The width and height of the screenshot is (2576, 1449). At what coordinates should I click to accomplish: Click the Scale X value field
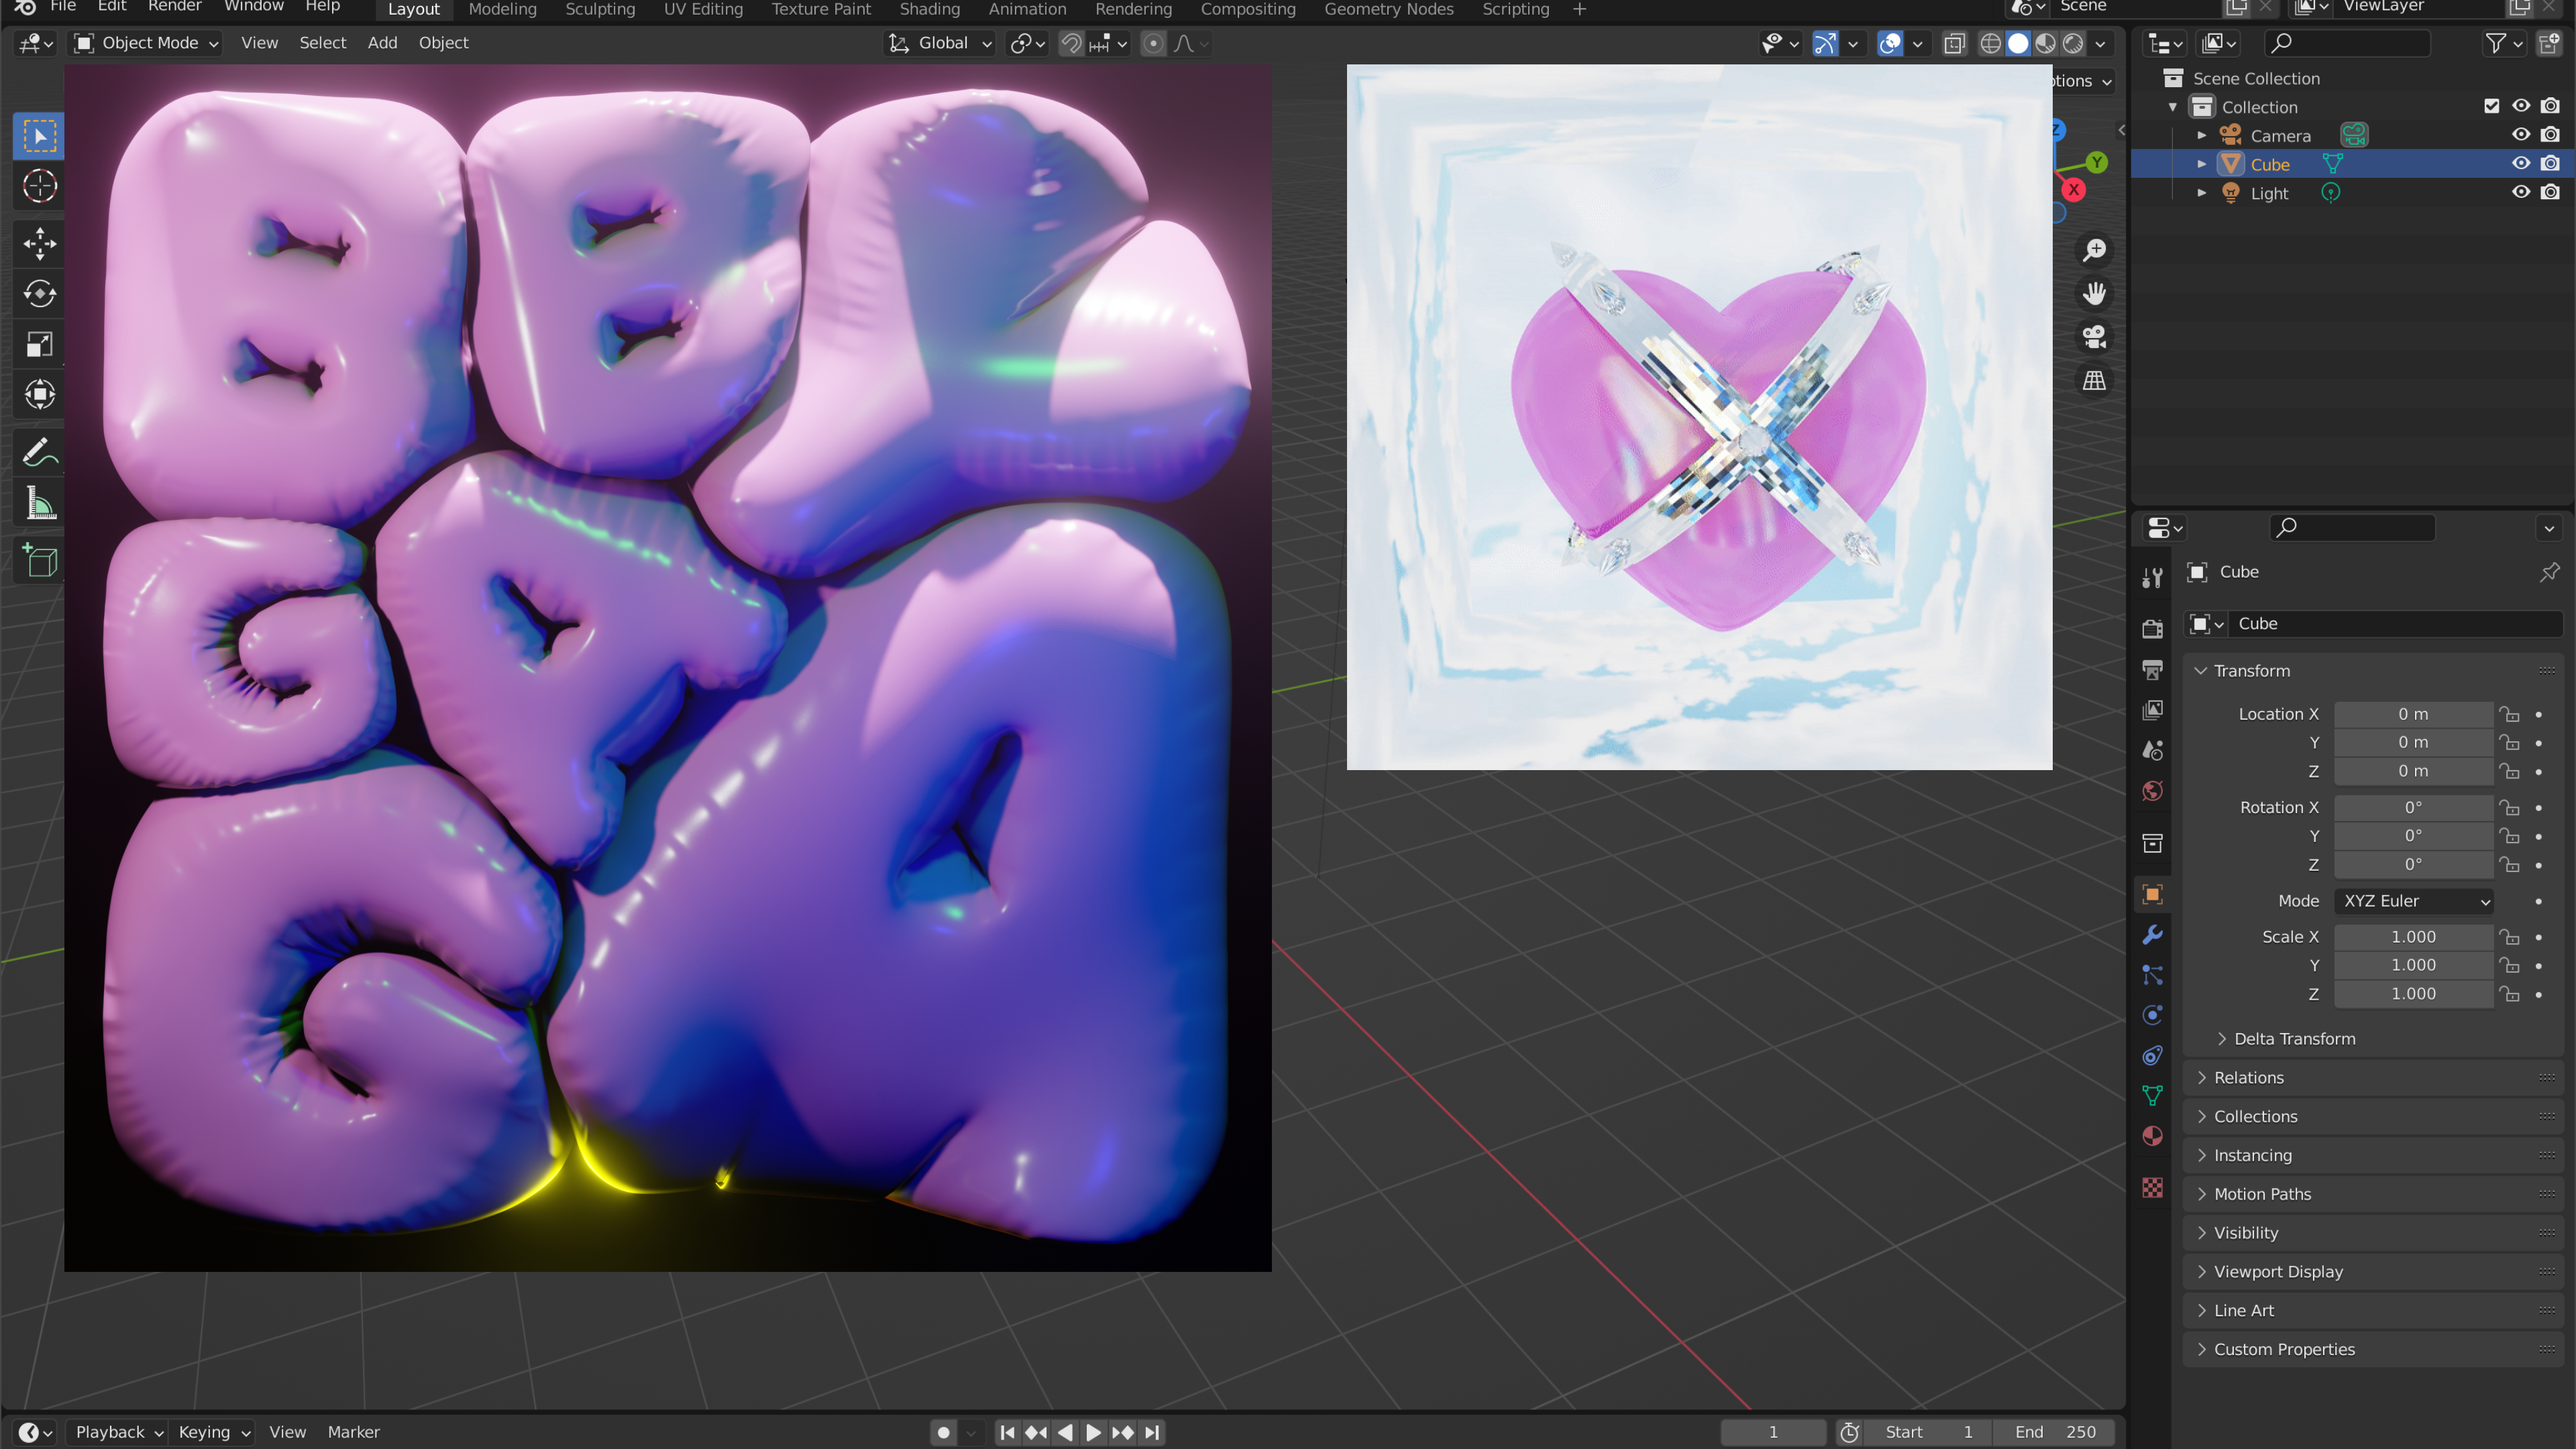point(2412,937)
